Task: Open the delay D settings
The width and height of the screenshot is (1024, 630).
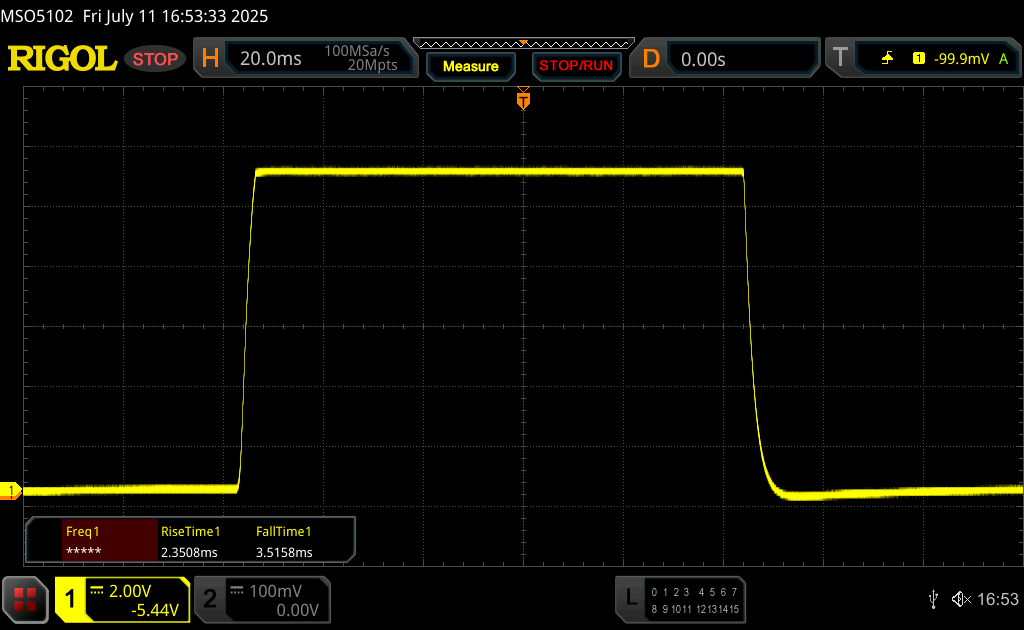Action: click(x=651, y=59)
